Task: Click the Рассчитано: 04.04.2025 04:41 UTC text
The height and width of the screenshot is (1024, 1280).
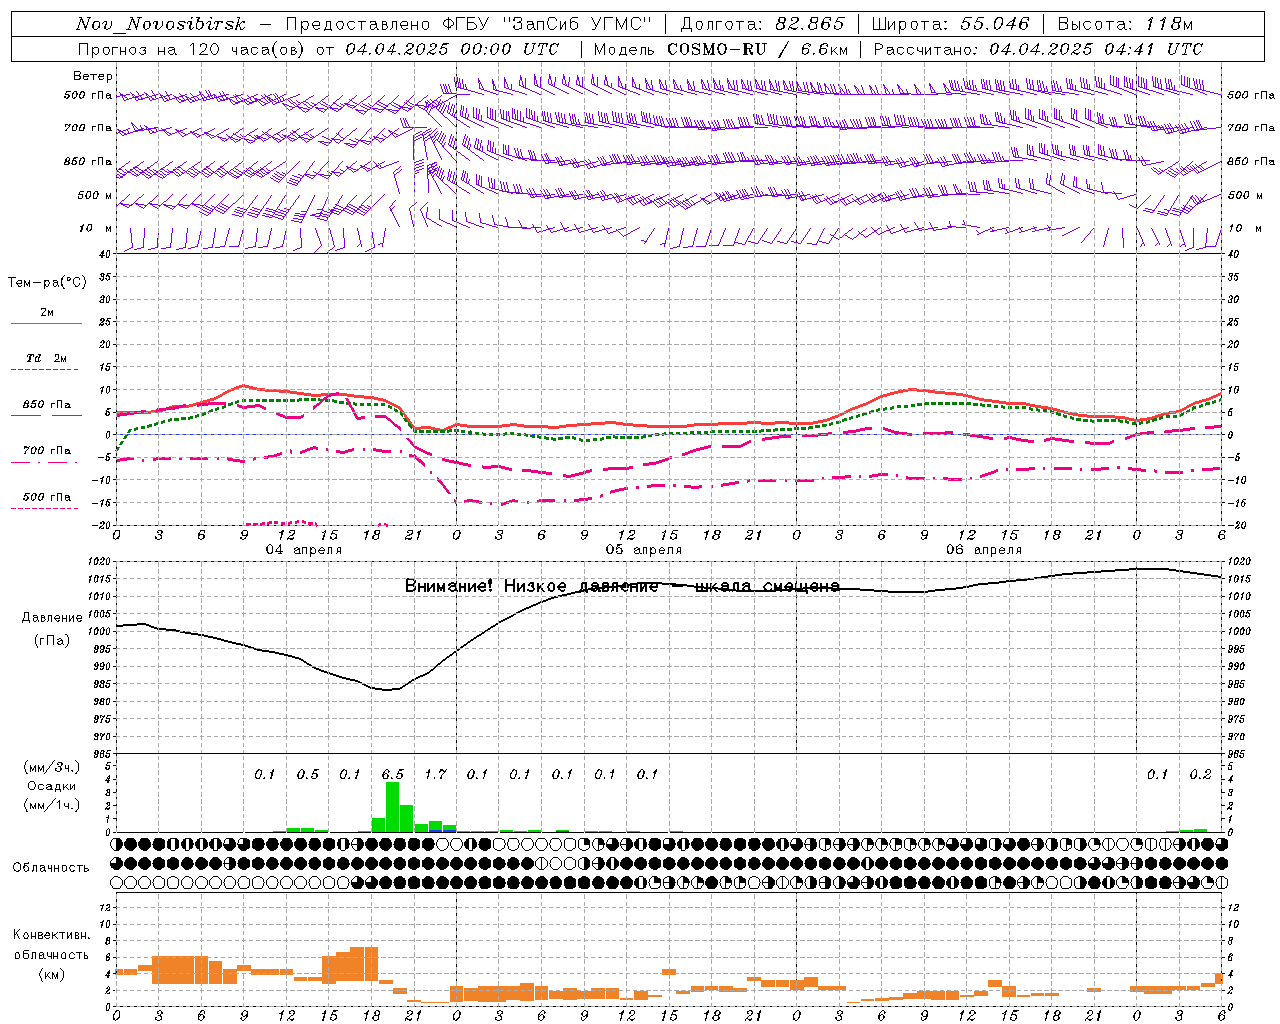Action: point(1039,49)
